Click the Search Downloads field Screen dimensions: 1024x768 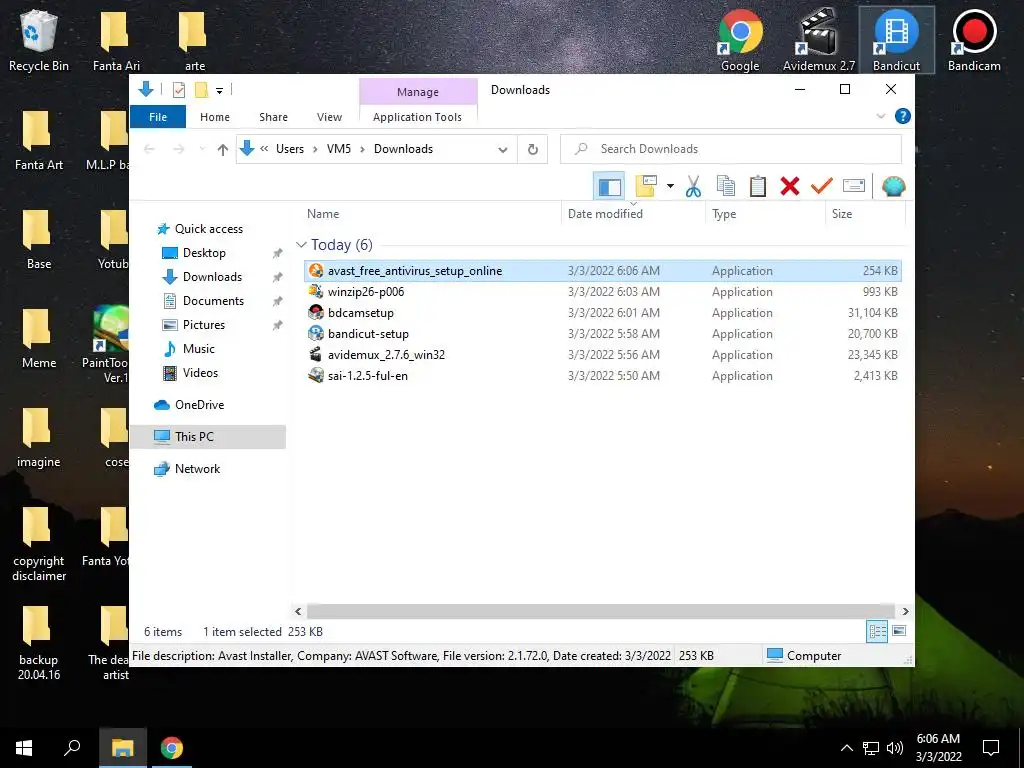731,149
